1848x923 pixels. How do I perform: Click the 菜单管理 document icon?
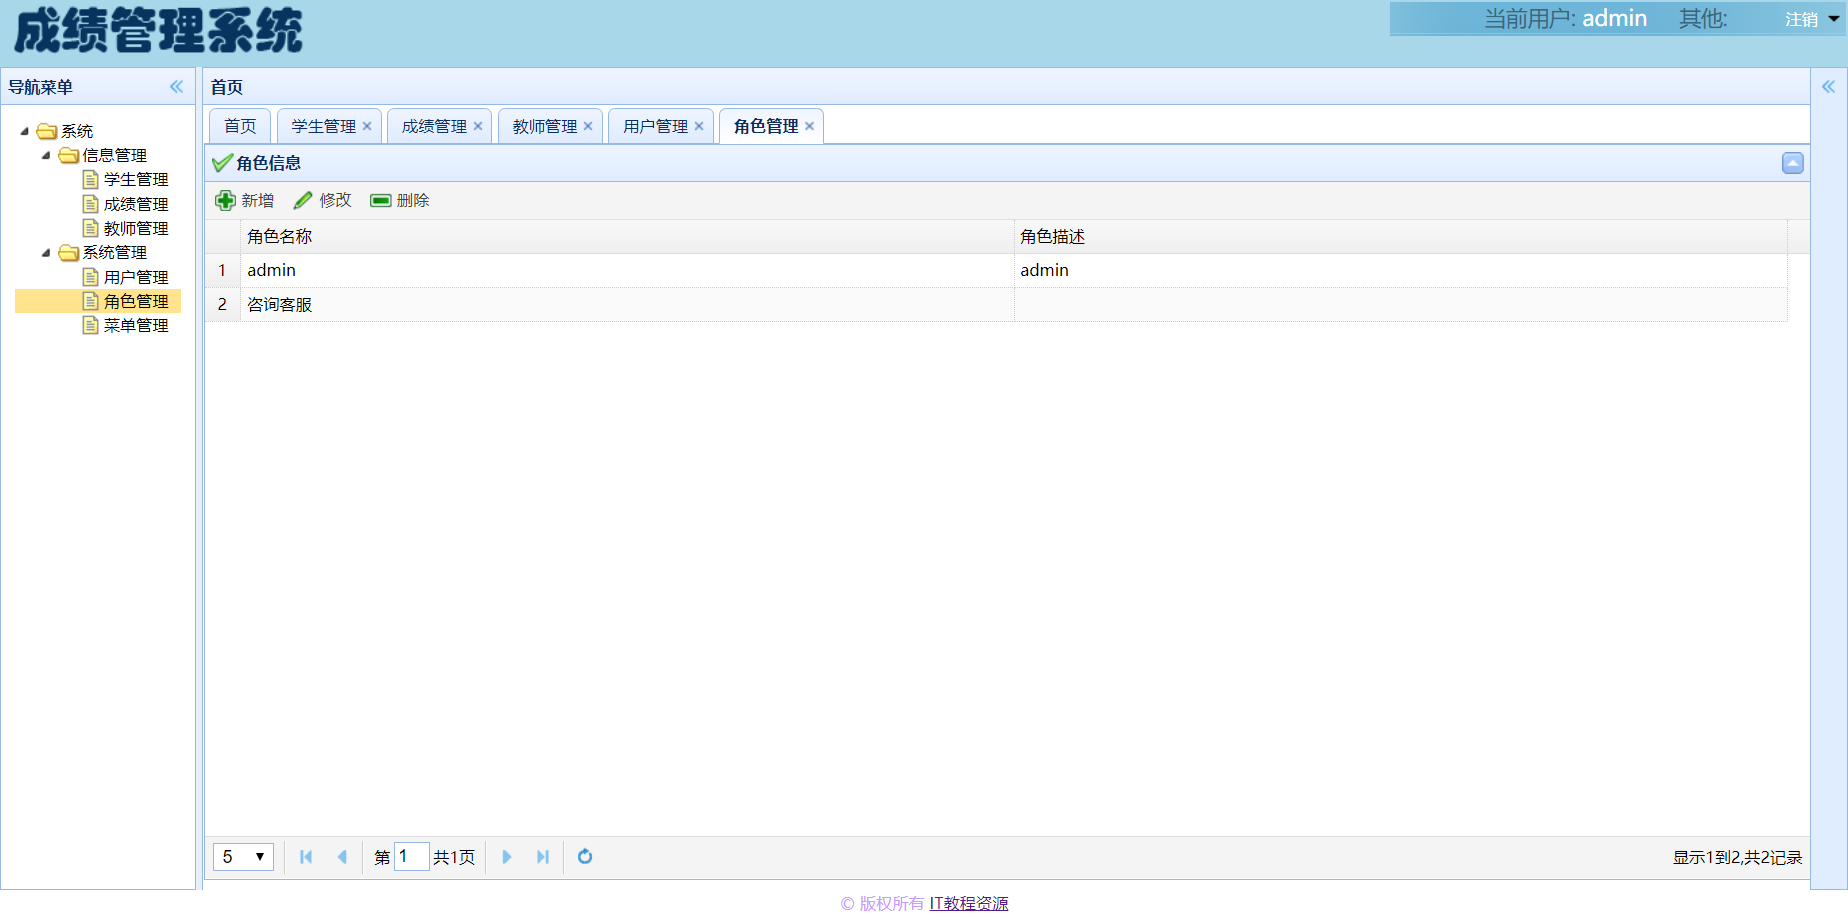[x=90, y=325]
